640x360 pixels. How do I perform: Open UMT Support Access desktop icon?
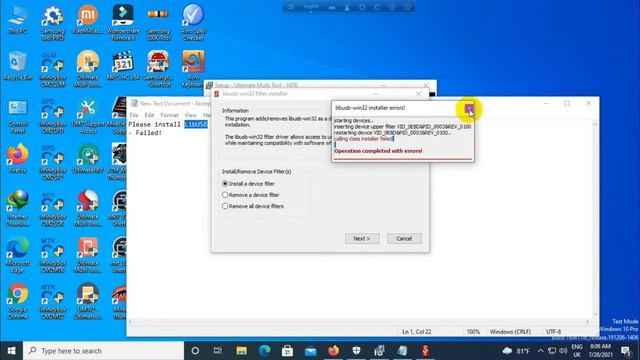tap(88, 116)
